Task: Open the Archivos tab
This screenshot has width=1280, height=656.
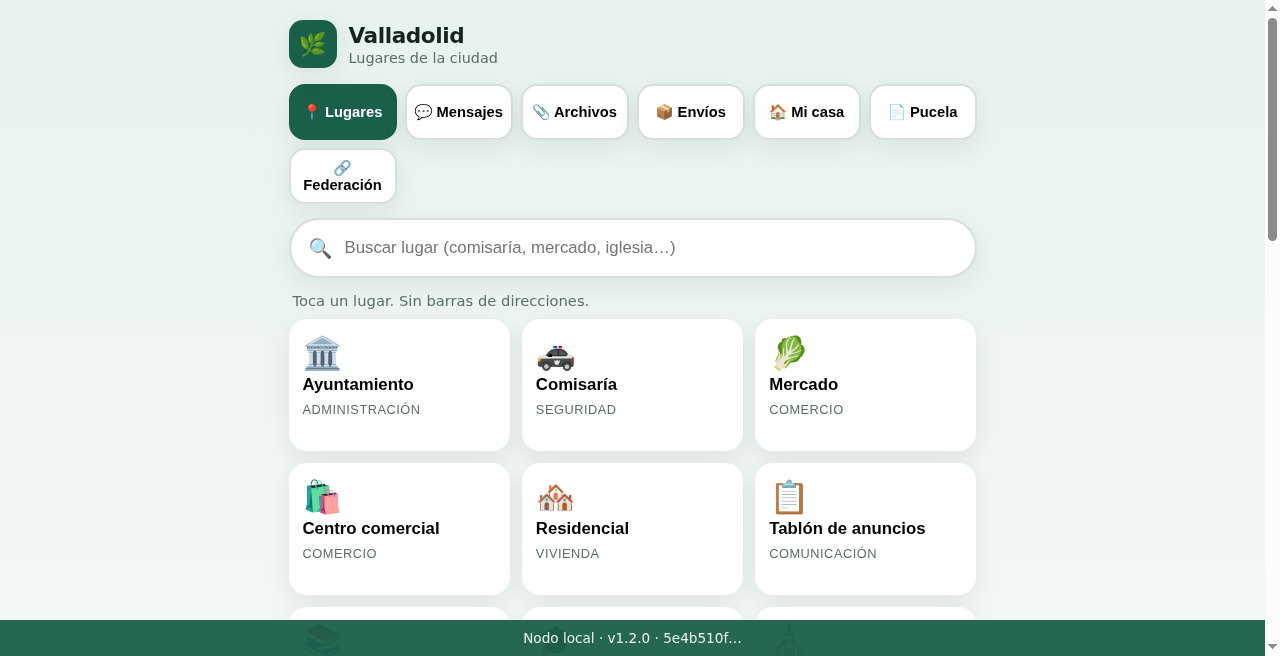Action: [x=575, y=112]
